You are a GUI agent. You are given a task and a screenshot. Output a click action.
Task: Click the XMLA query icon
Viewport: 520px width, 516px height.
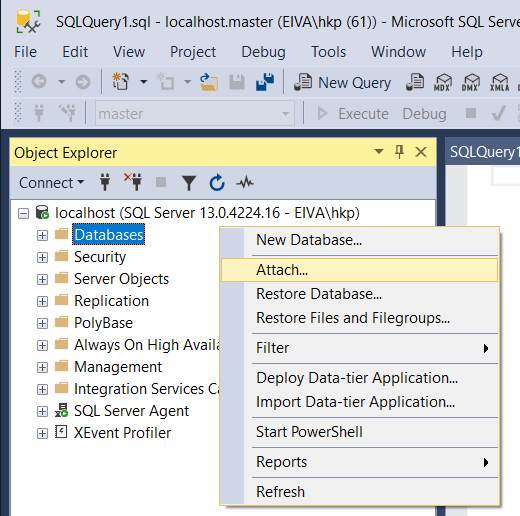pyautogui.click(x=499, y=82)
